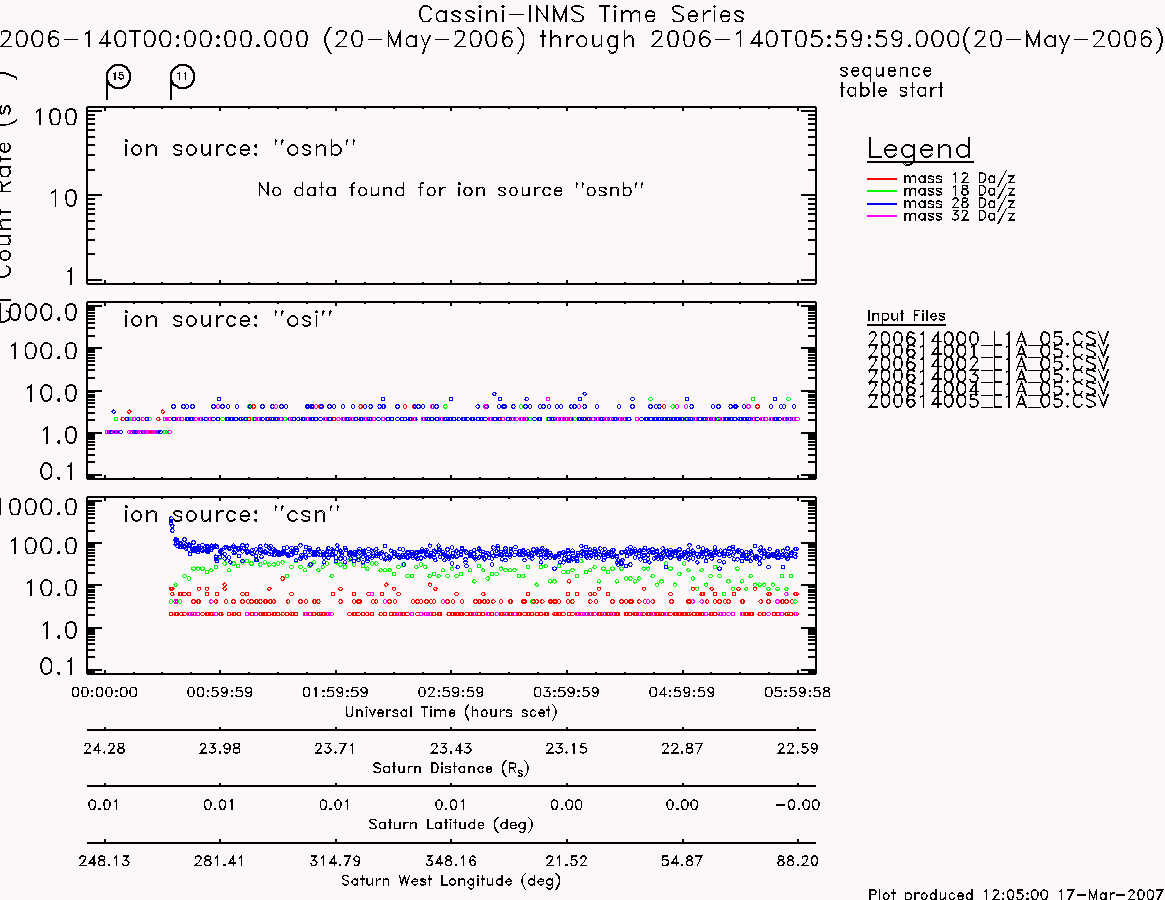Click the west longitude value 314.79
Screen dimensions: 1165x900
[x=335, y=861]
